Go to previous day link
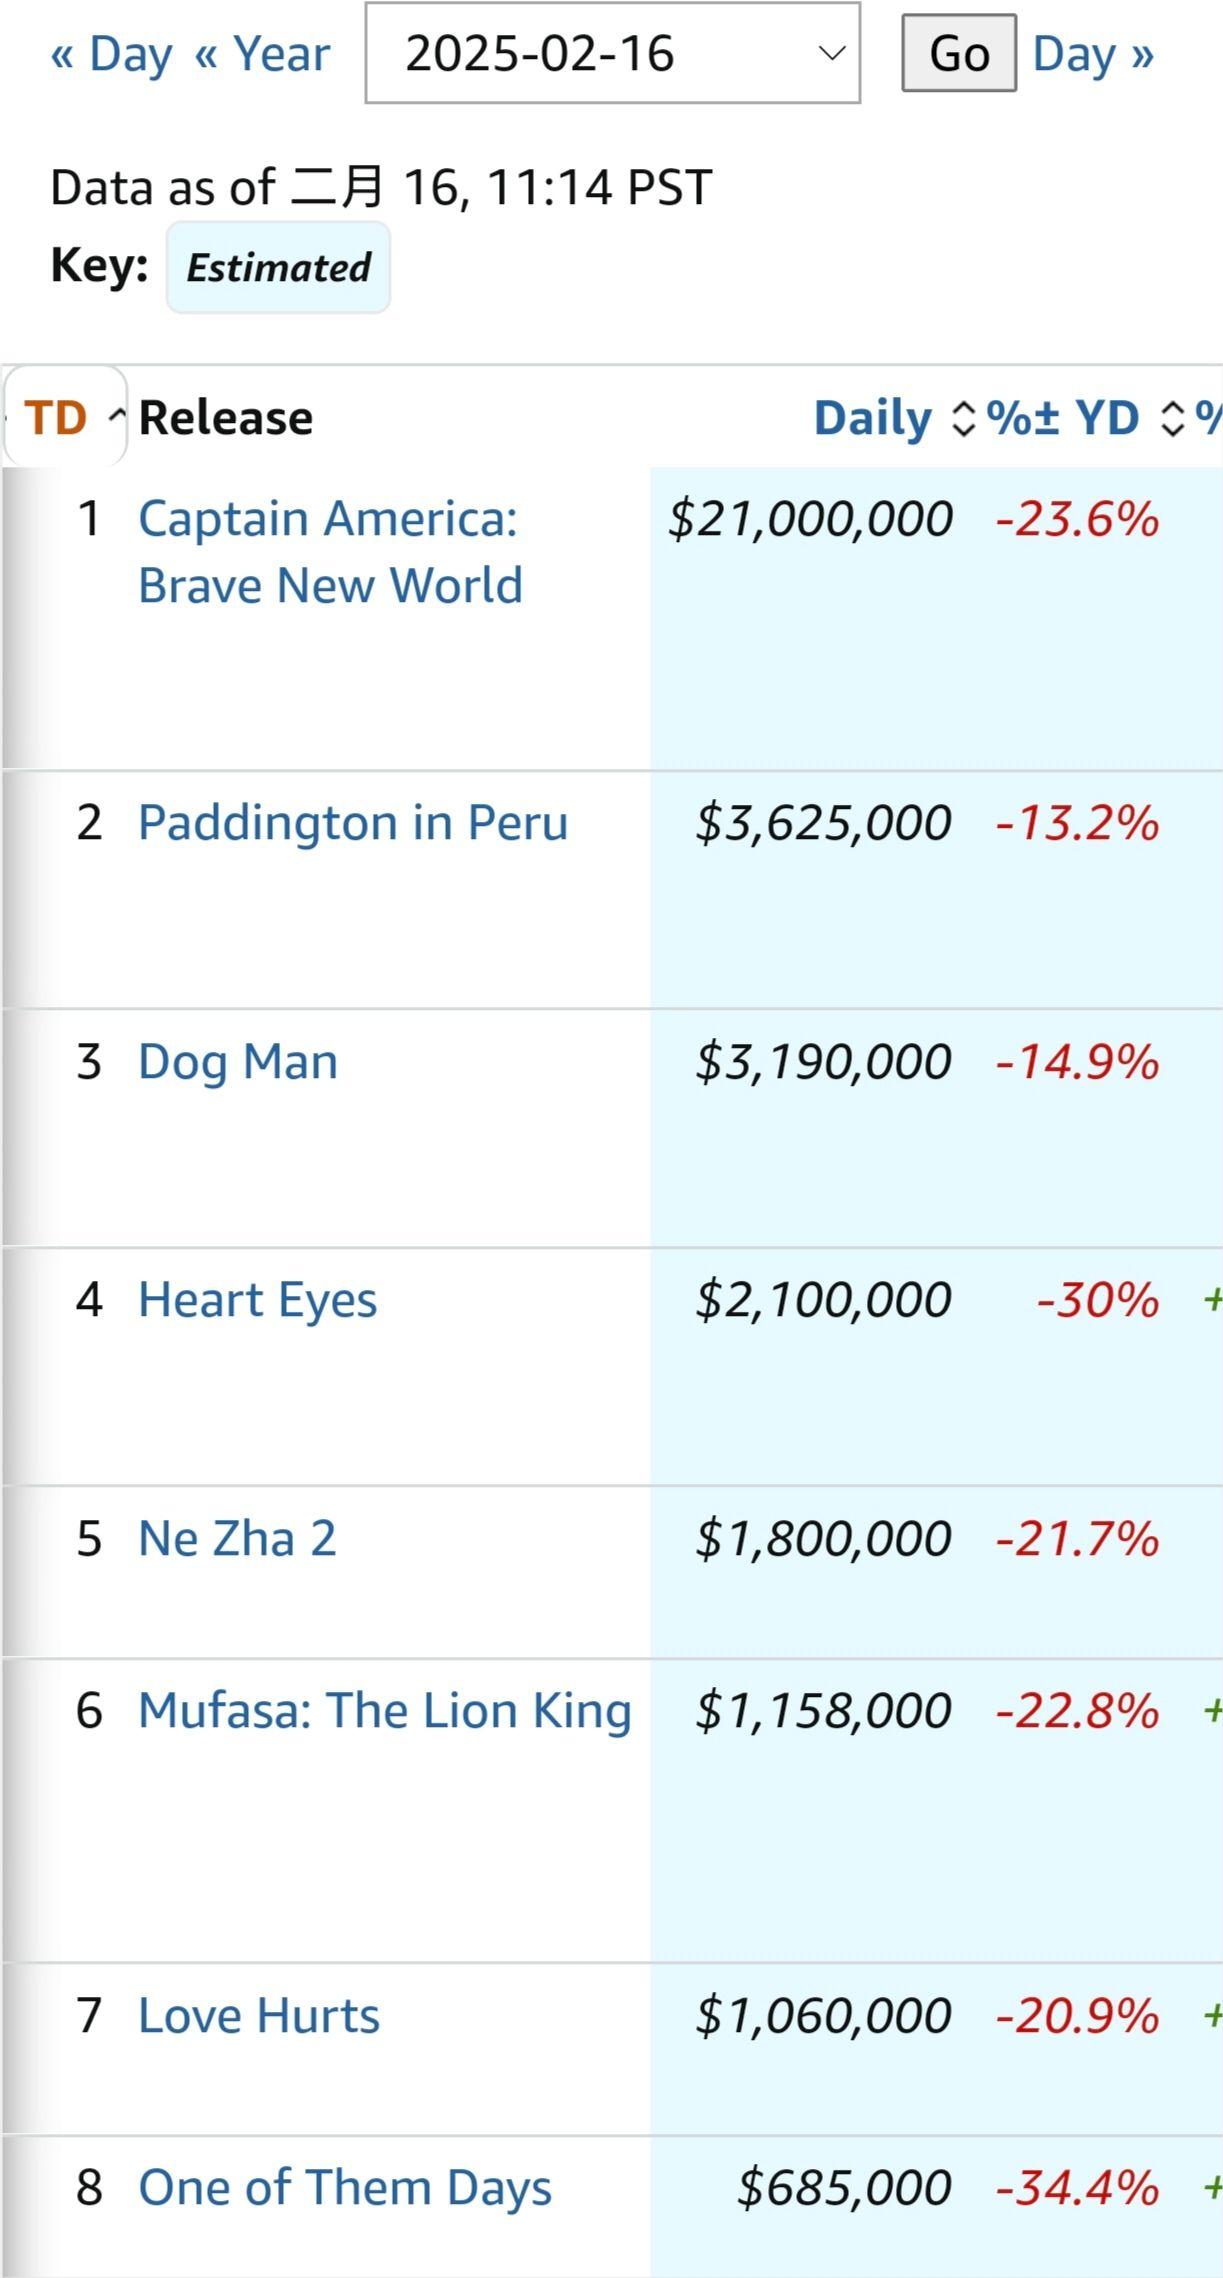Viewport: 1223px width, 2278px height. pos(111,54)
